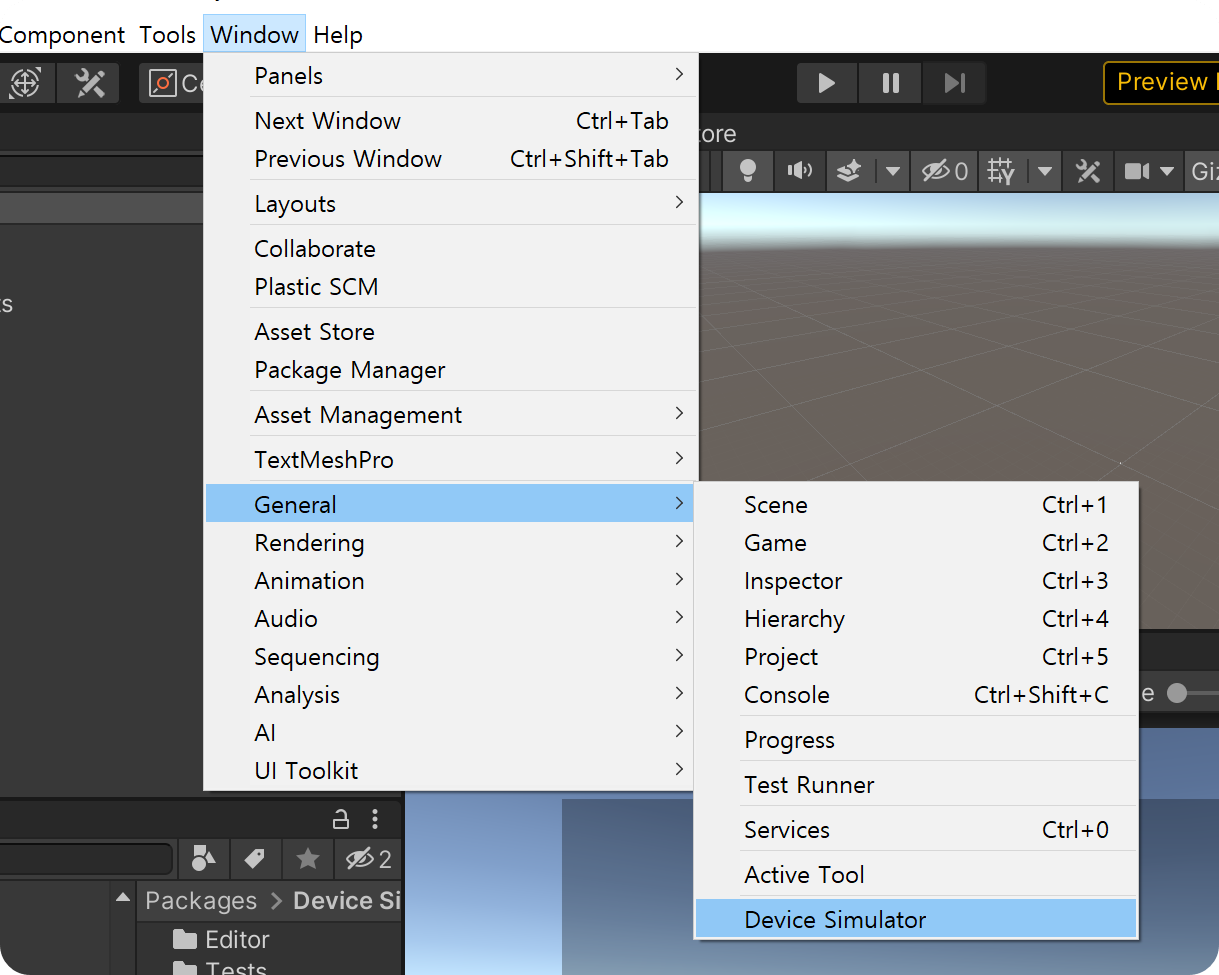Open the Progress window
The image size is (1219, 975).
point(916,740)
